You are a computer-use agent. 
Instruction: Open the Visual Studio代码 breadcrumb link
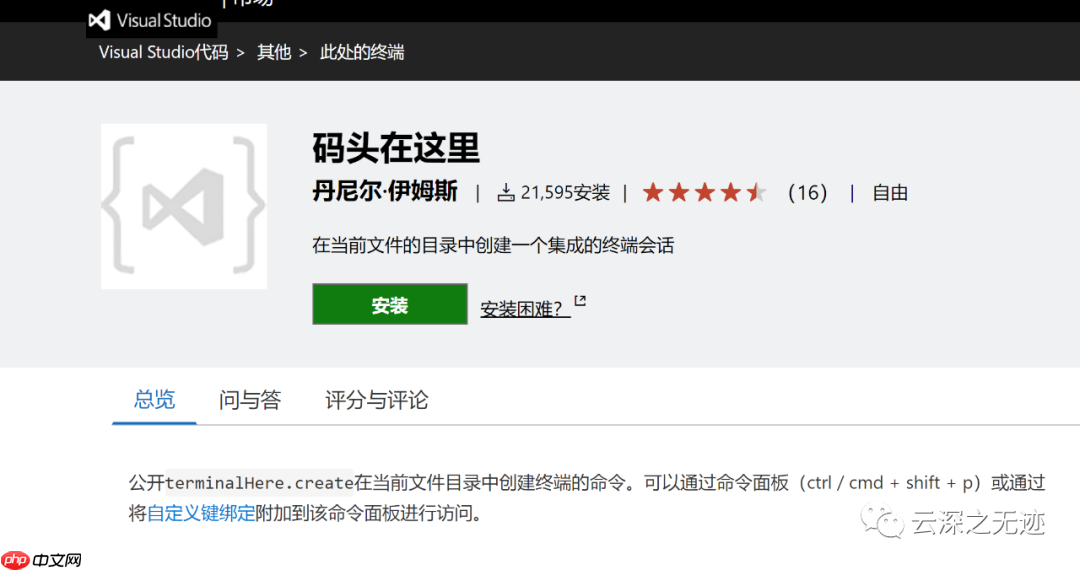point(163,52)
